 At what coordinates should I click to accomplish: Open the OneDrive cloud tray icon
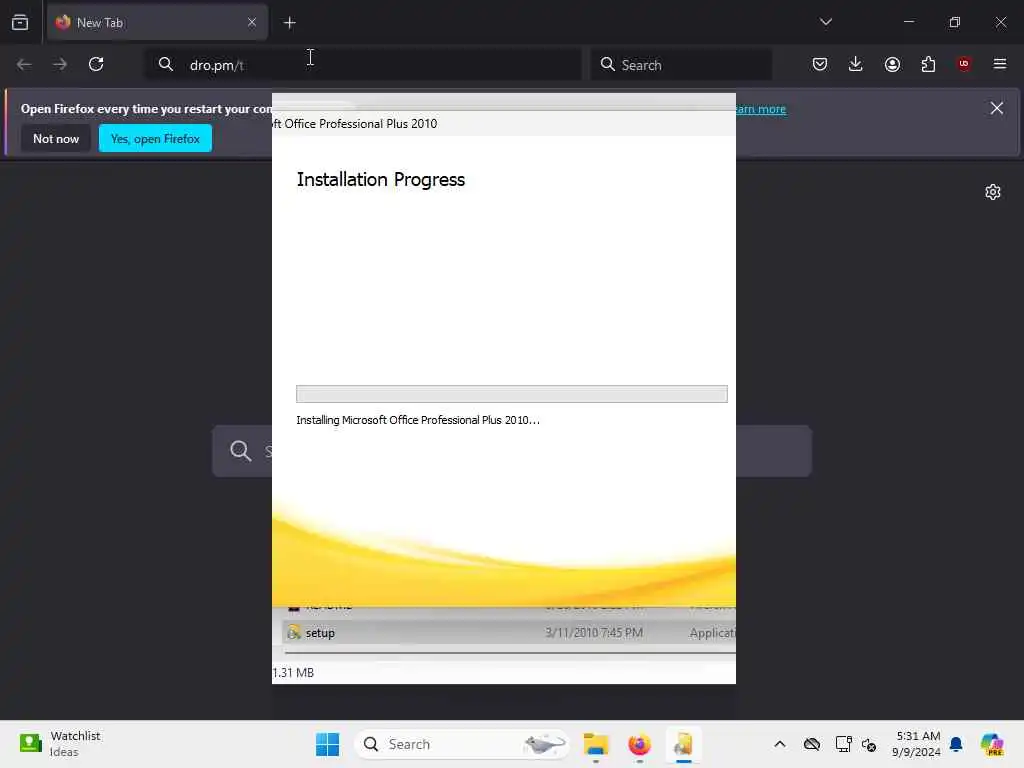[x=812, y=744]
